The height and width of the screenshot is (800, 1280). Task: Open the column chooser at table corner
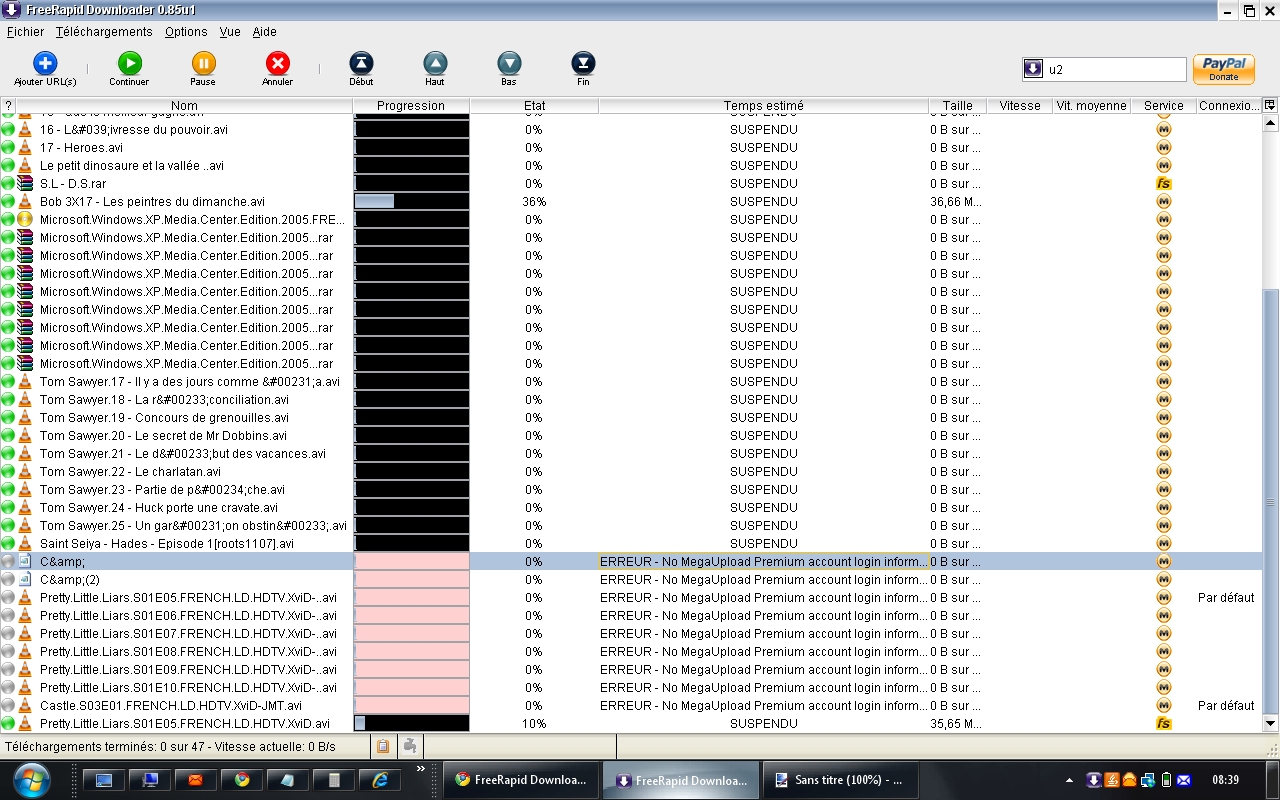coord(1270,105)
